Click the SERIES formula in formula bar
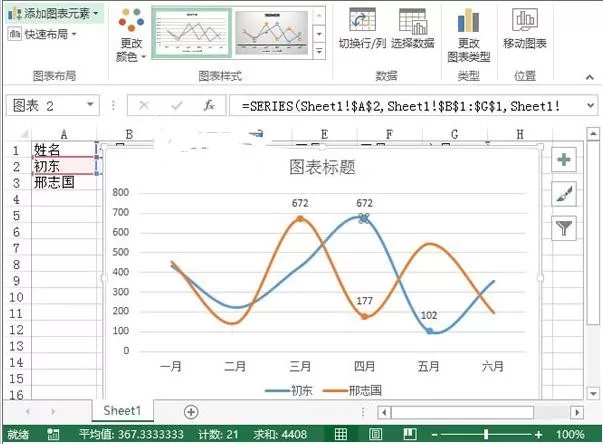603x444 pixels. pyautogui.click(x=400, y=106)
